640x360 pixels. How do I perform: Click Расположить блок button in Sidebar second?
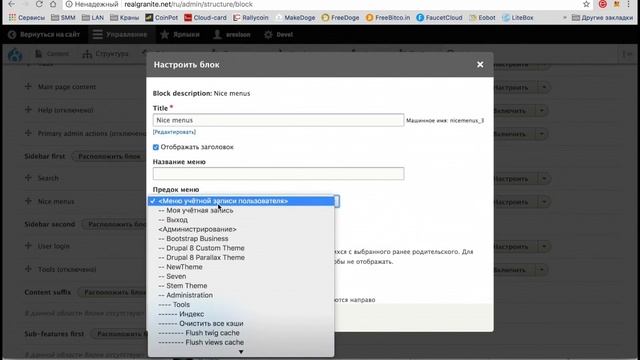click(114, 224)
